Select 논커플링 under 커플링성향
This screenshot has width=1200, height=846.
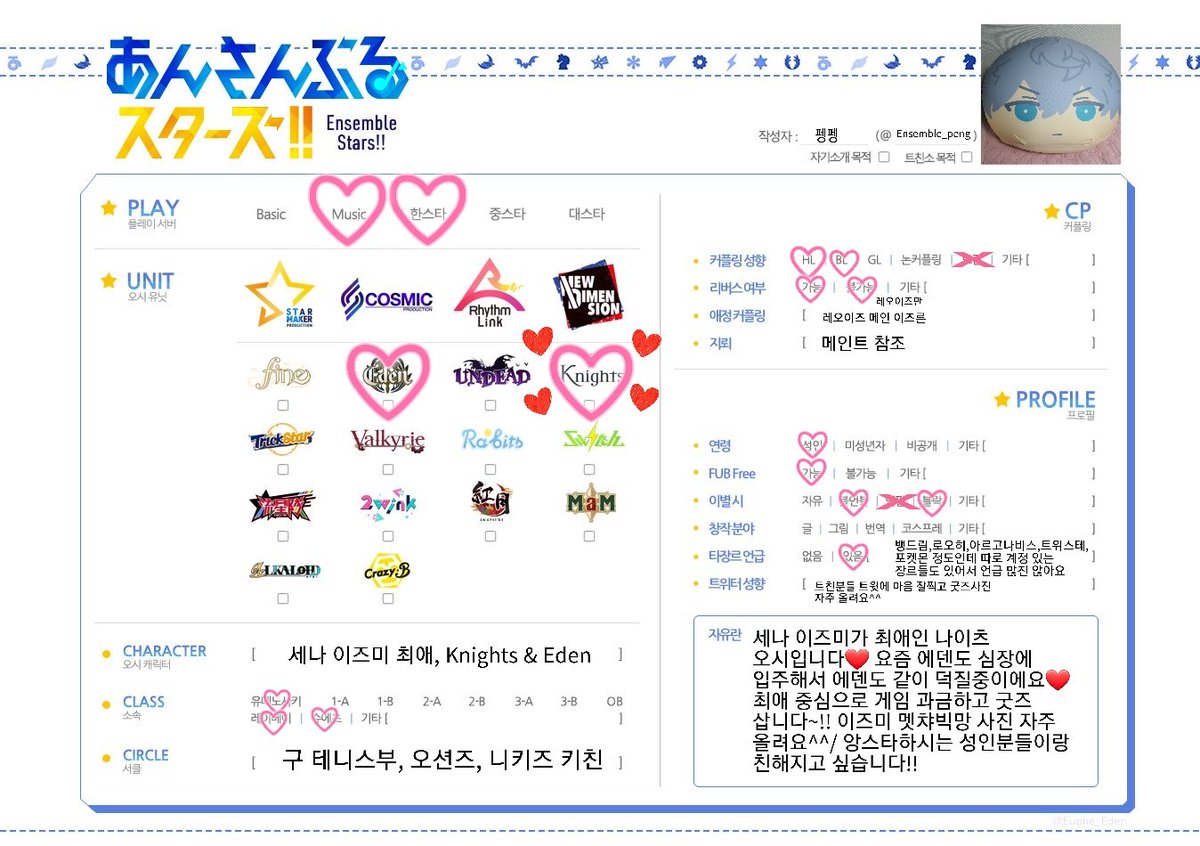[920, 260]
